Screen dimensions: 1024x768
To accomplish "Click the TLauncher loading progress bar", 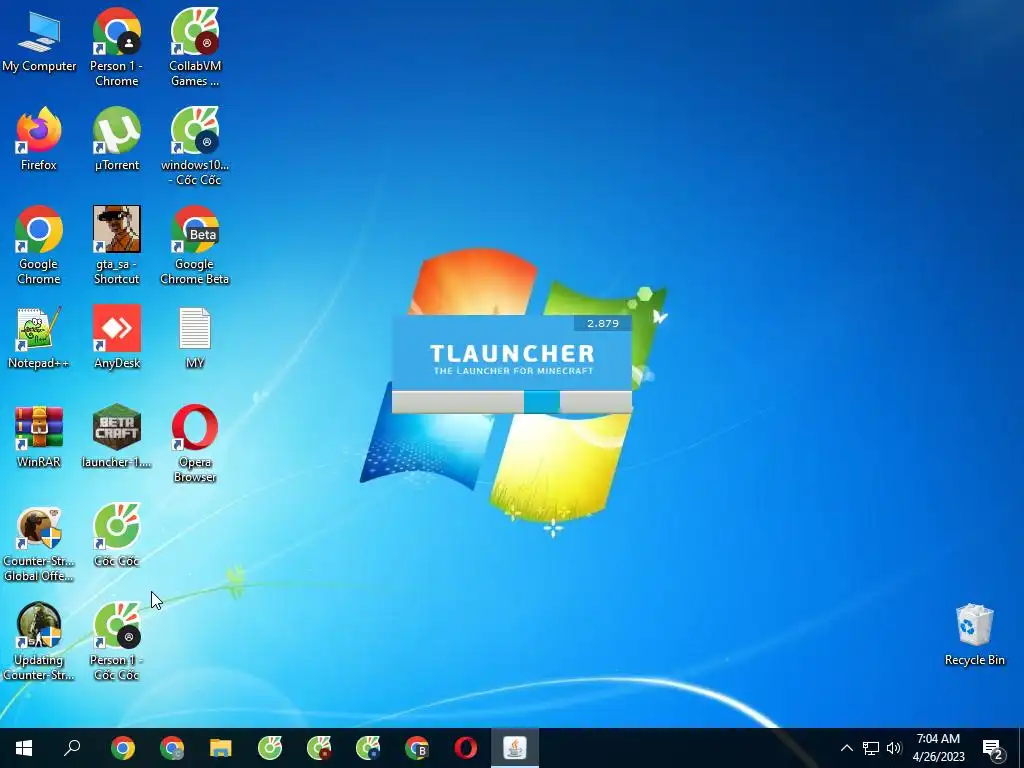I will point(512,402).
